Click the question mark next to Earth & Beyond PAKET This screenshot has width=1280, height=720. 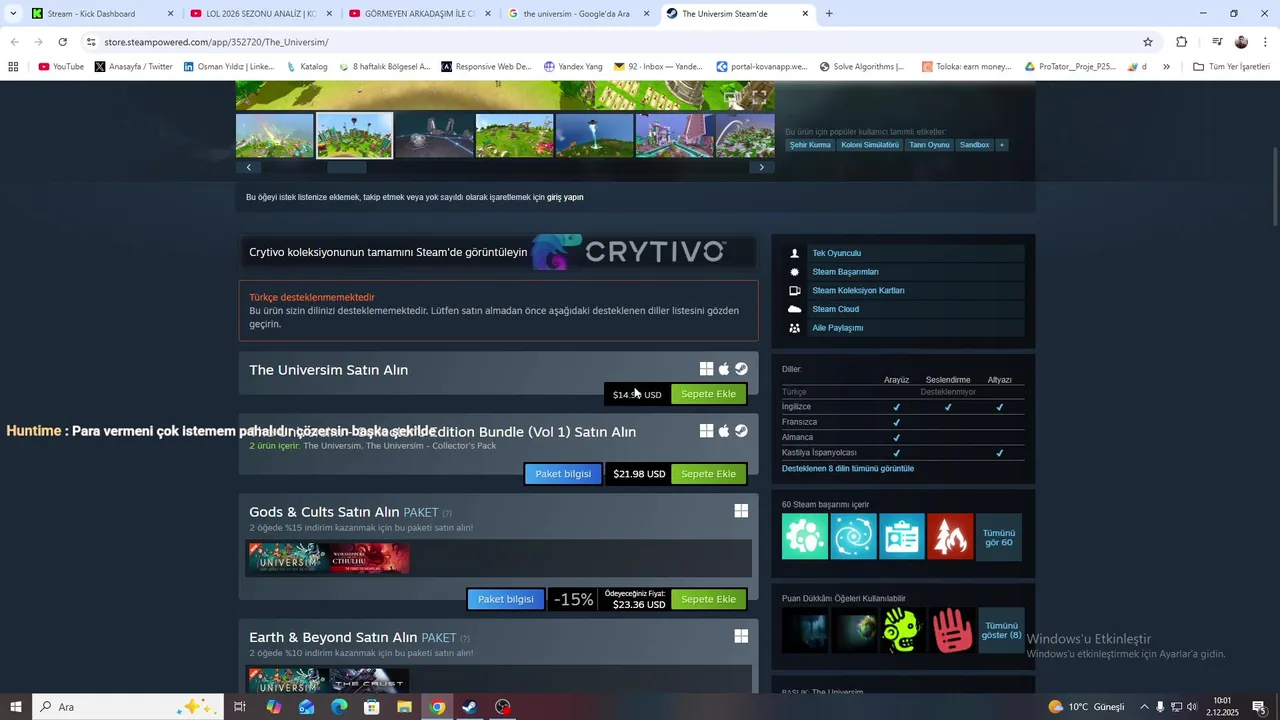click(x=465, y=638)
